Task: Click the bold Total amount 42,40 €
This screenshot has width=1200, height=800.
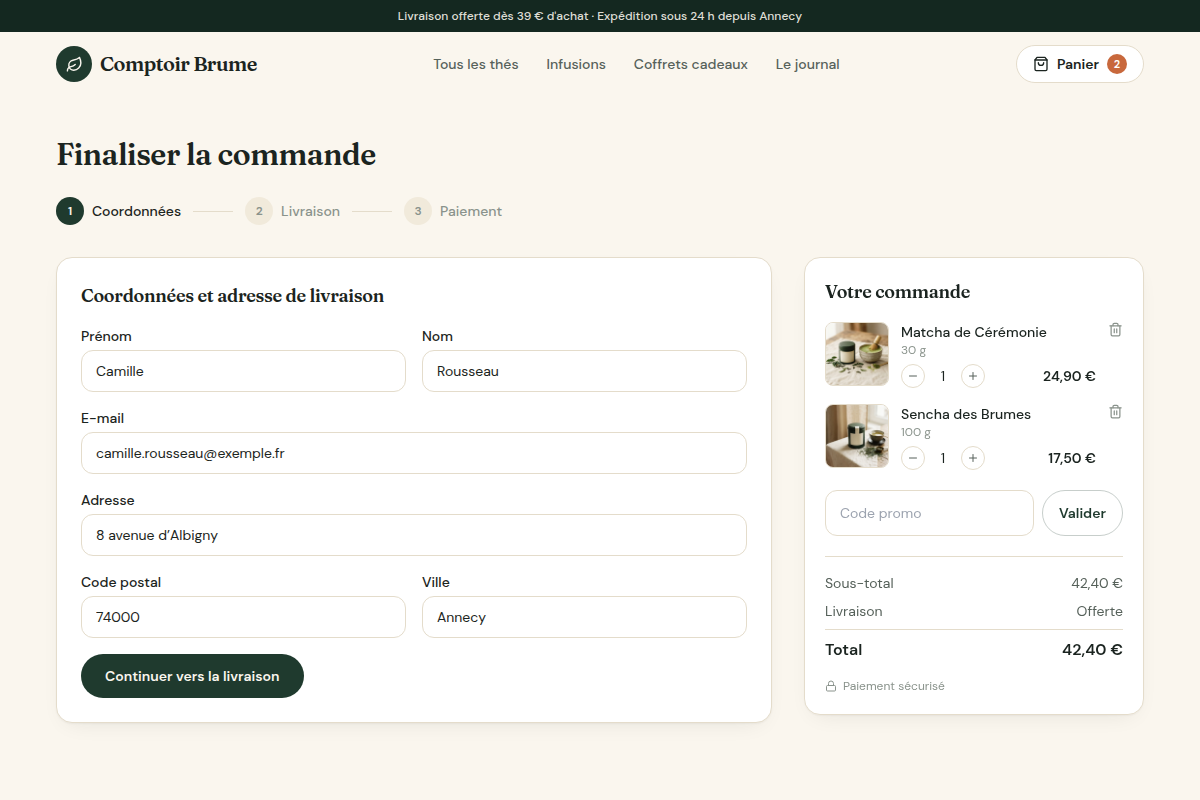Action: (x=1092, y=650)
